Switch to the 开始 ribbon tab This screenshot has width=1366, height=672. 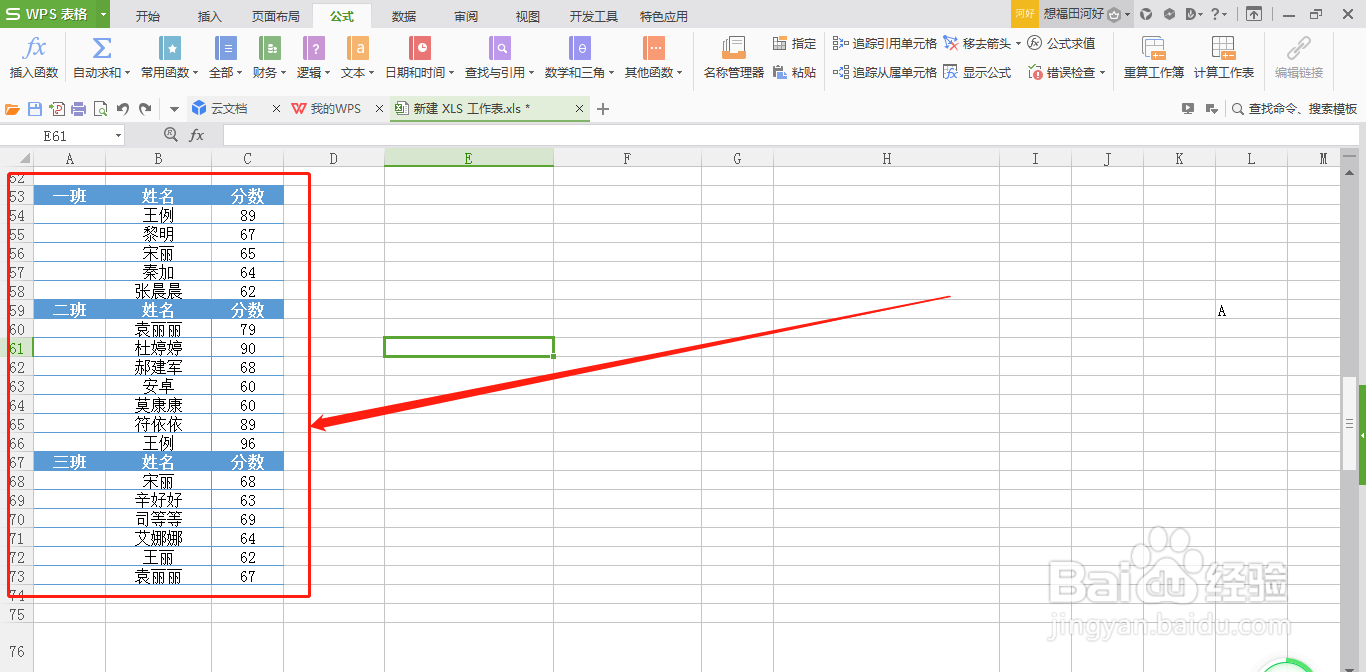coord(147,16)
